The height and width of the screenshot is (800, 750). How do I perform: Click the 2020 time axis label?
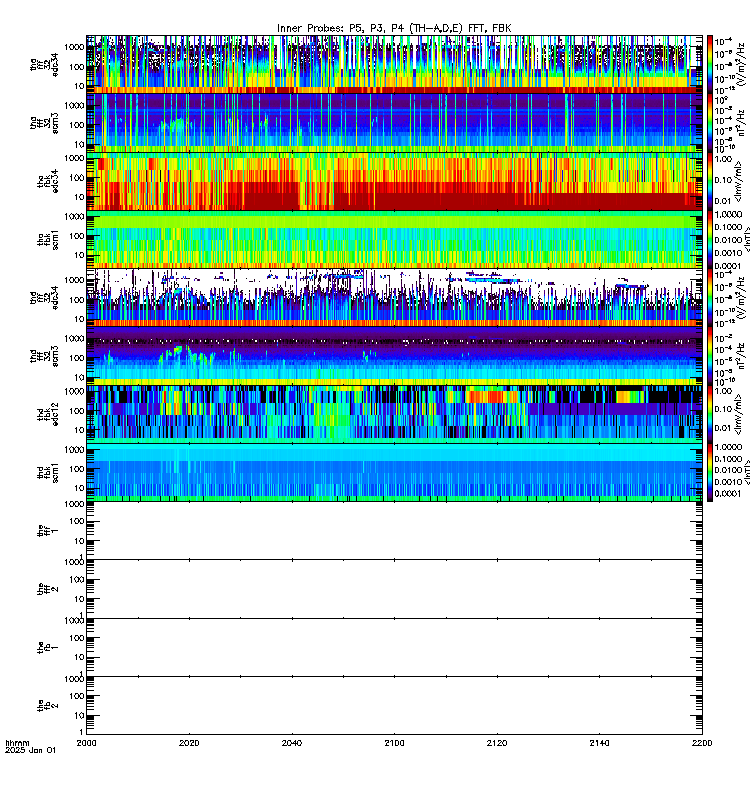click(189, 743)
